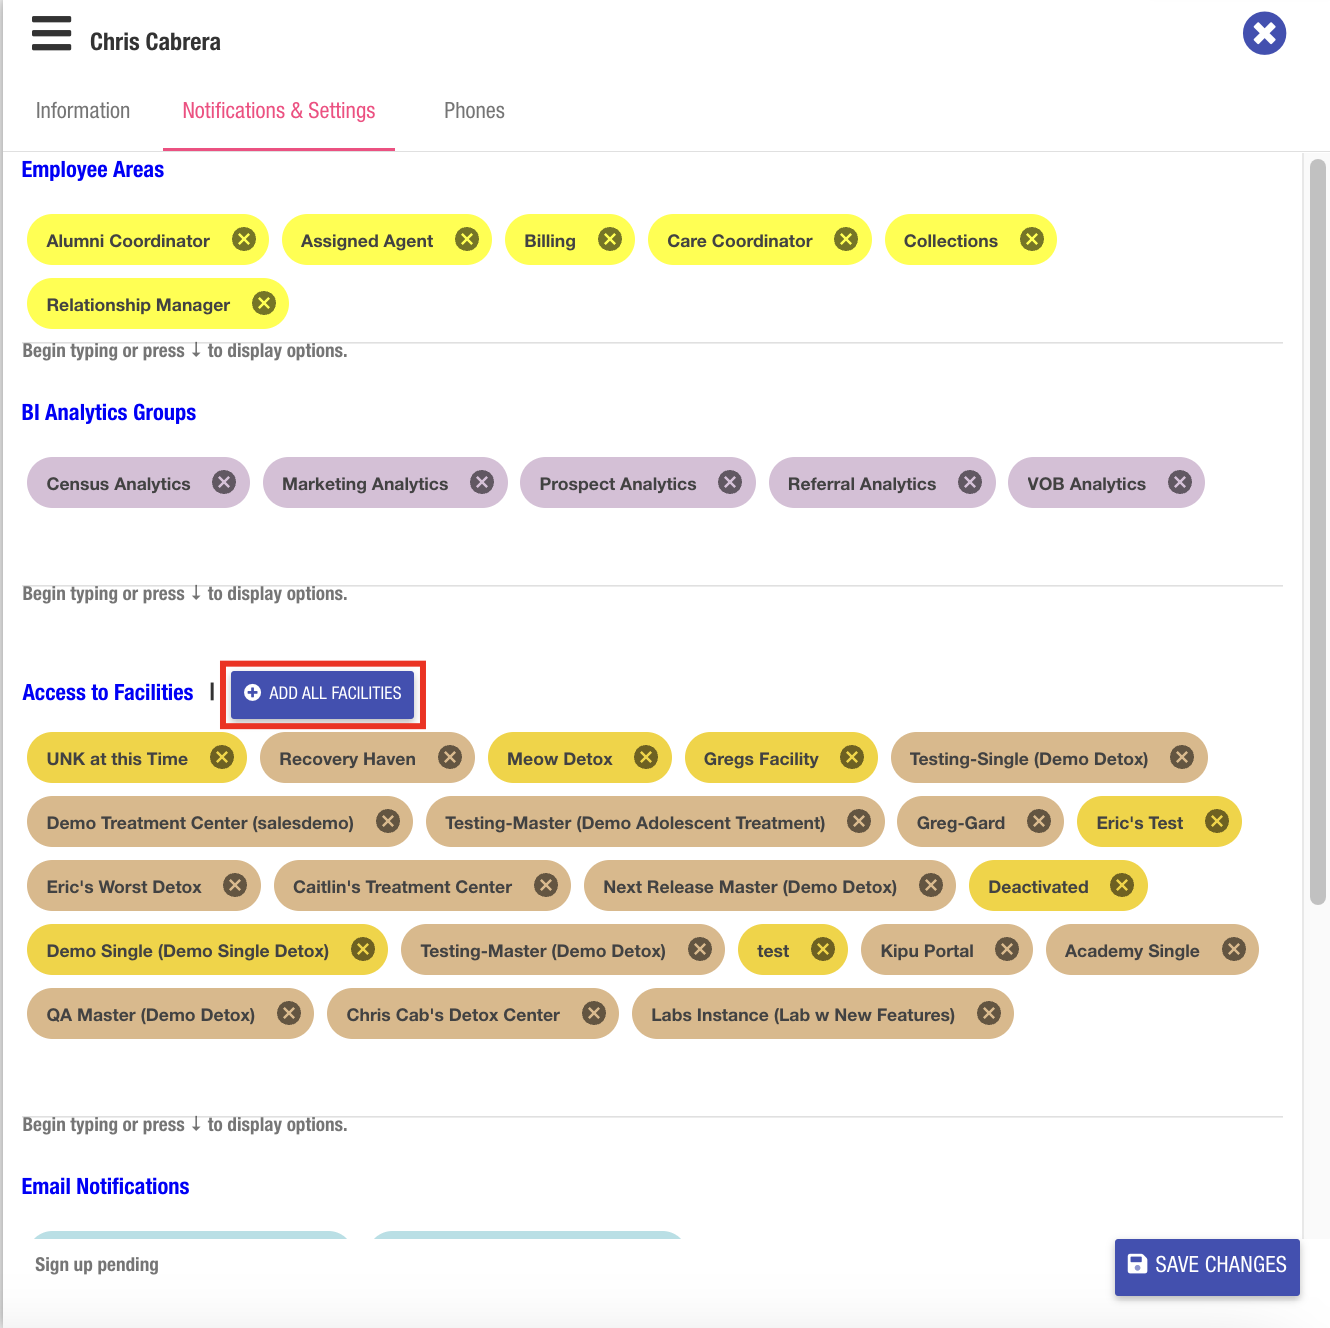This screenshot has width=1330, height=1328.
Task: Delete the Collections employee area tag
Action: (x=1032, y=239)
